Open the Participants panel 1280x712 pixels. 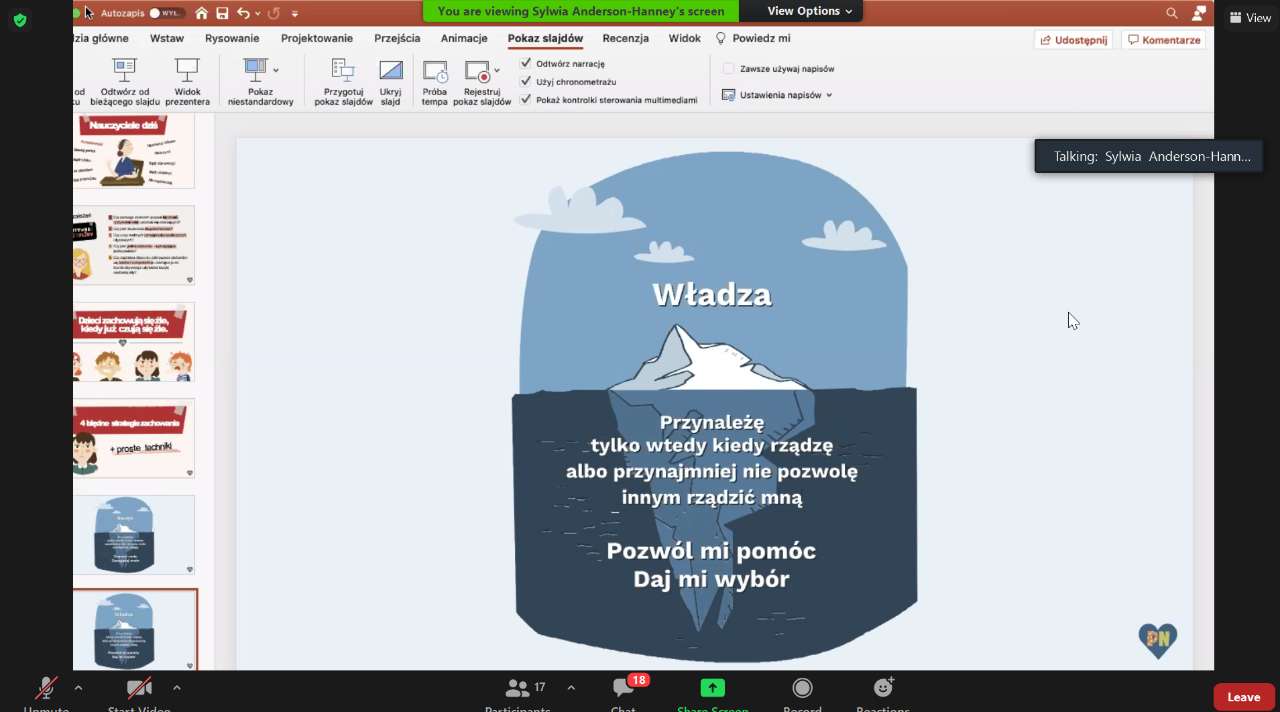click(518, 689)
